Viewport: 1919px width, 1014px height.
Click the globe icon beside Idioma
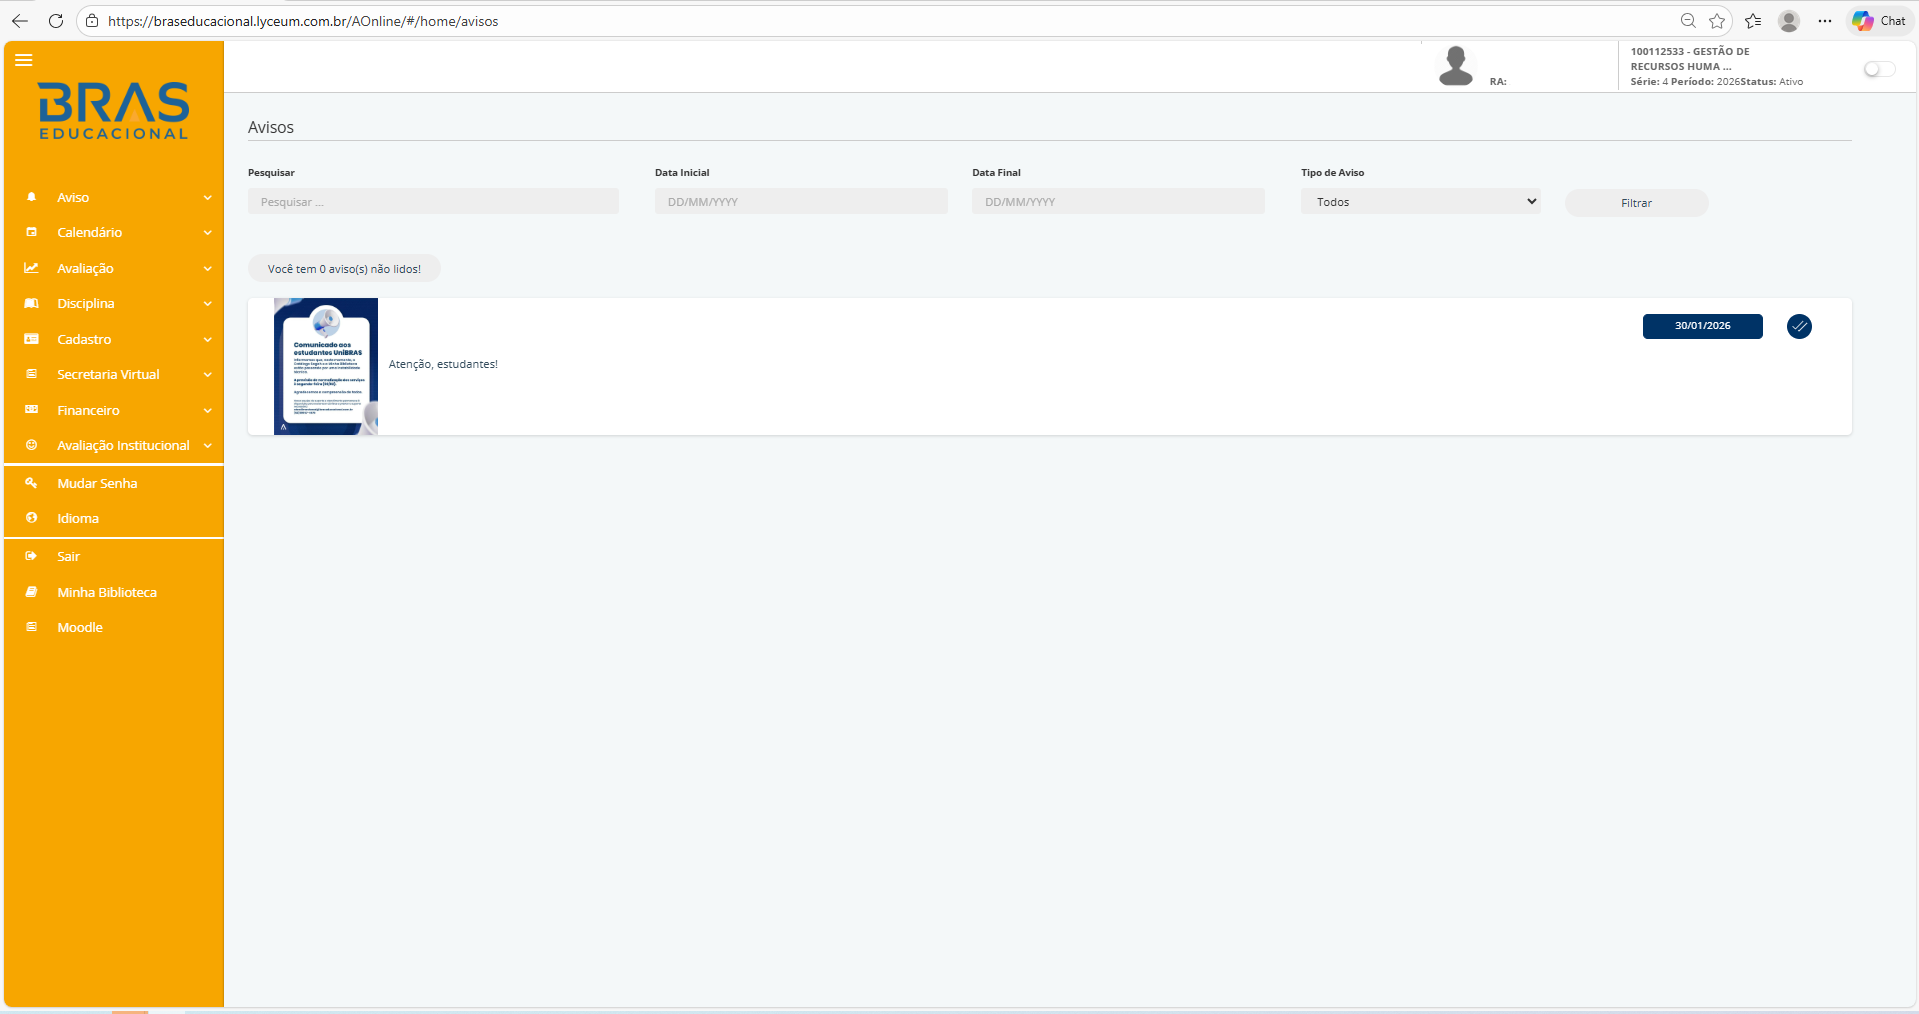(32, 518)
